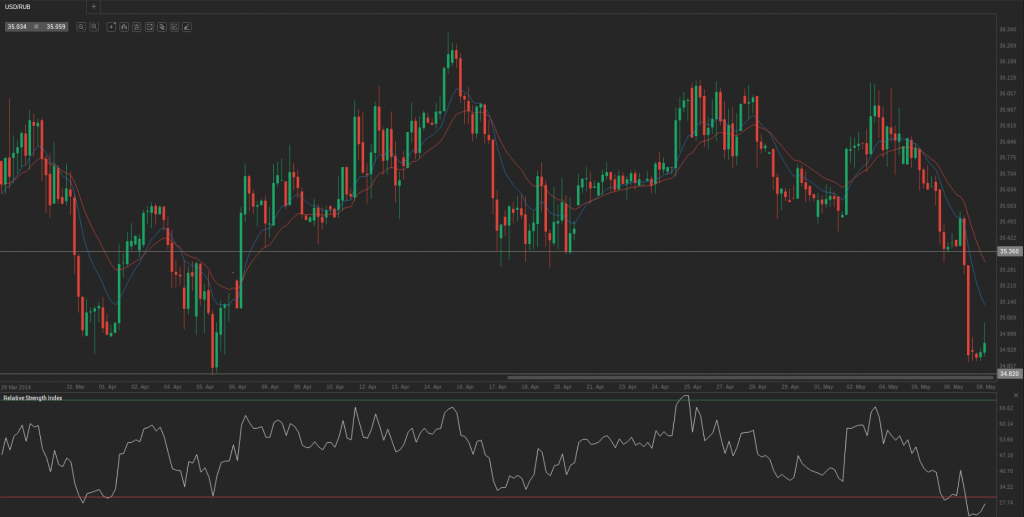Add a new chart tab with plus

click(x=94, y=6)
